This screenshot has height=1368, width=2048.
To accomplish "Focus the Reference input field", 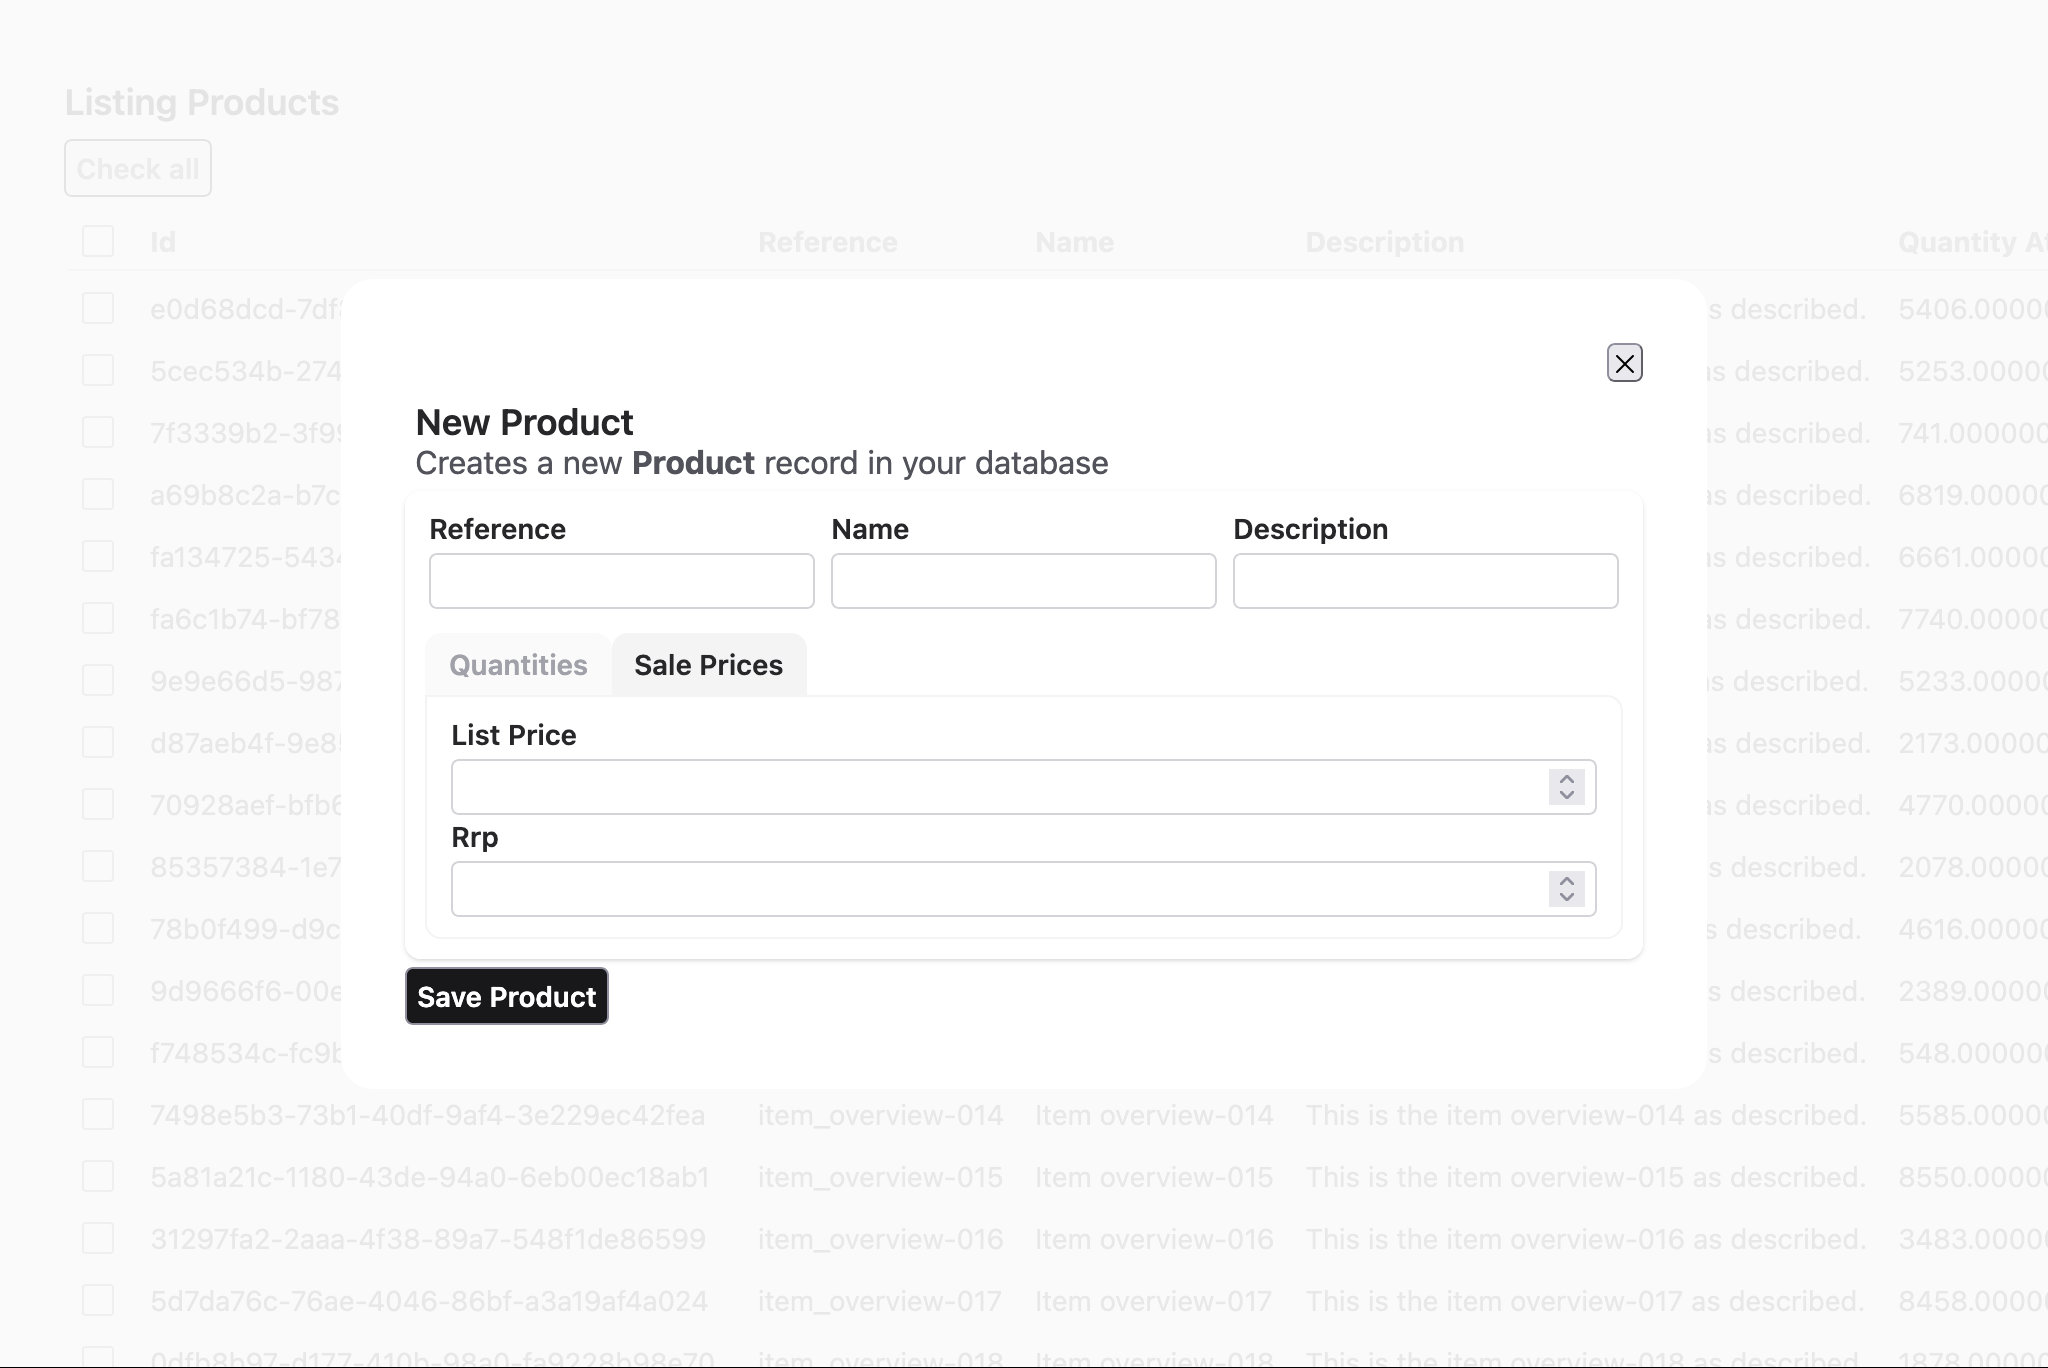I will (x=621, y=581).
